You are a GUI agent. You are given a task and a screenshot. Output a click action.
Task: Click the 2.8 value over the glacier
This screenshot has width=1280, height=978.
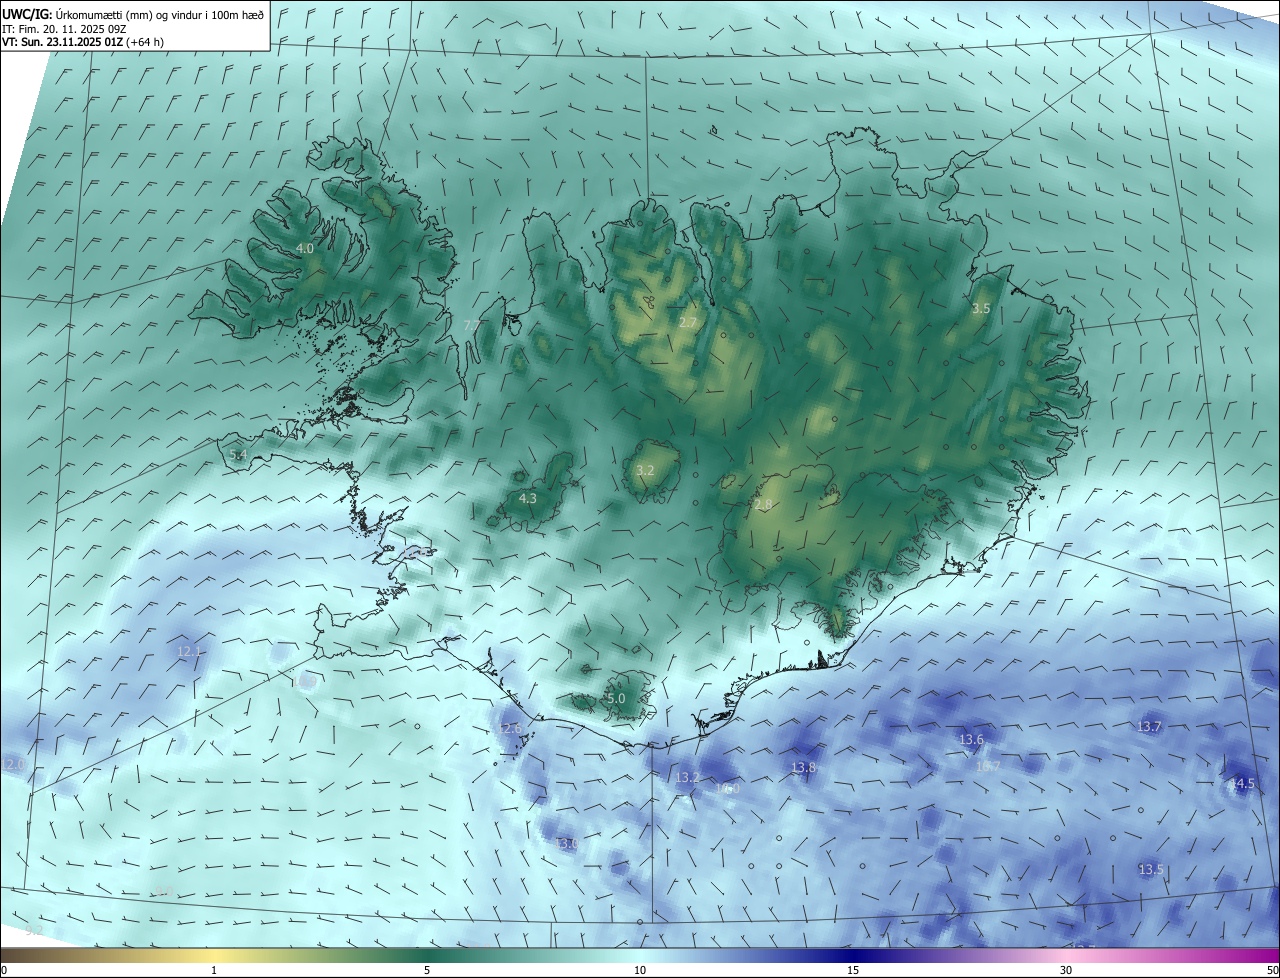[x=763, y=505]
